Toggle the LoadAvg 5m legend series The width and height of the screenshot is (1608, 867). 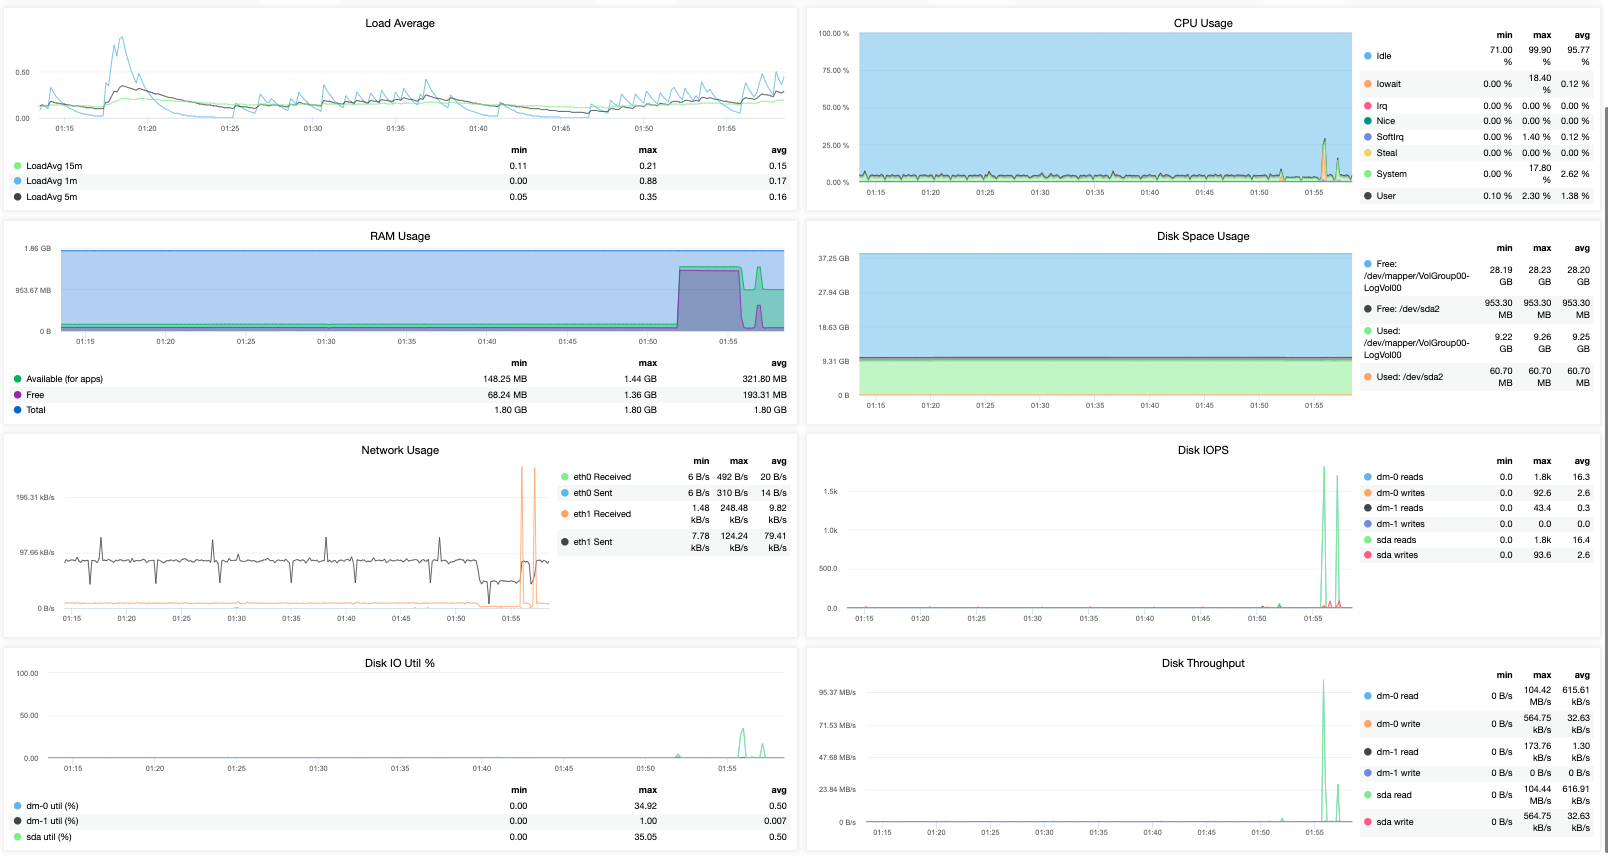coord(51,197)
